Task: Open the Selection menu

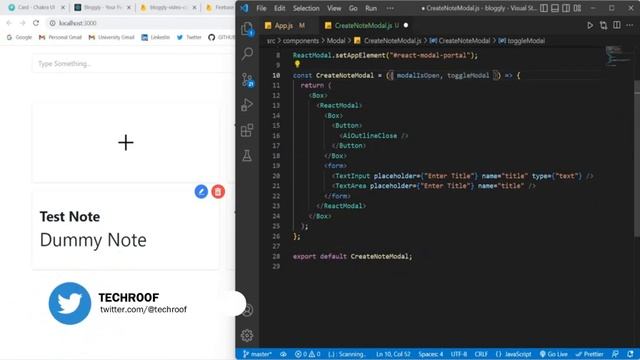Action: click(x=306, y=8)
